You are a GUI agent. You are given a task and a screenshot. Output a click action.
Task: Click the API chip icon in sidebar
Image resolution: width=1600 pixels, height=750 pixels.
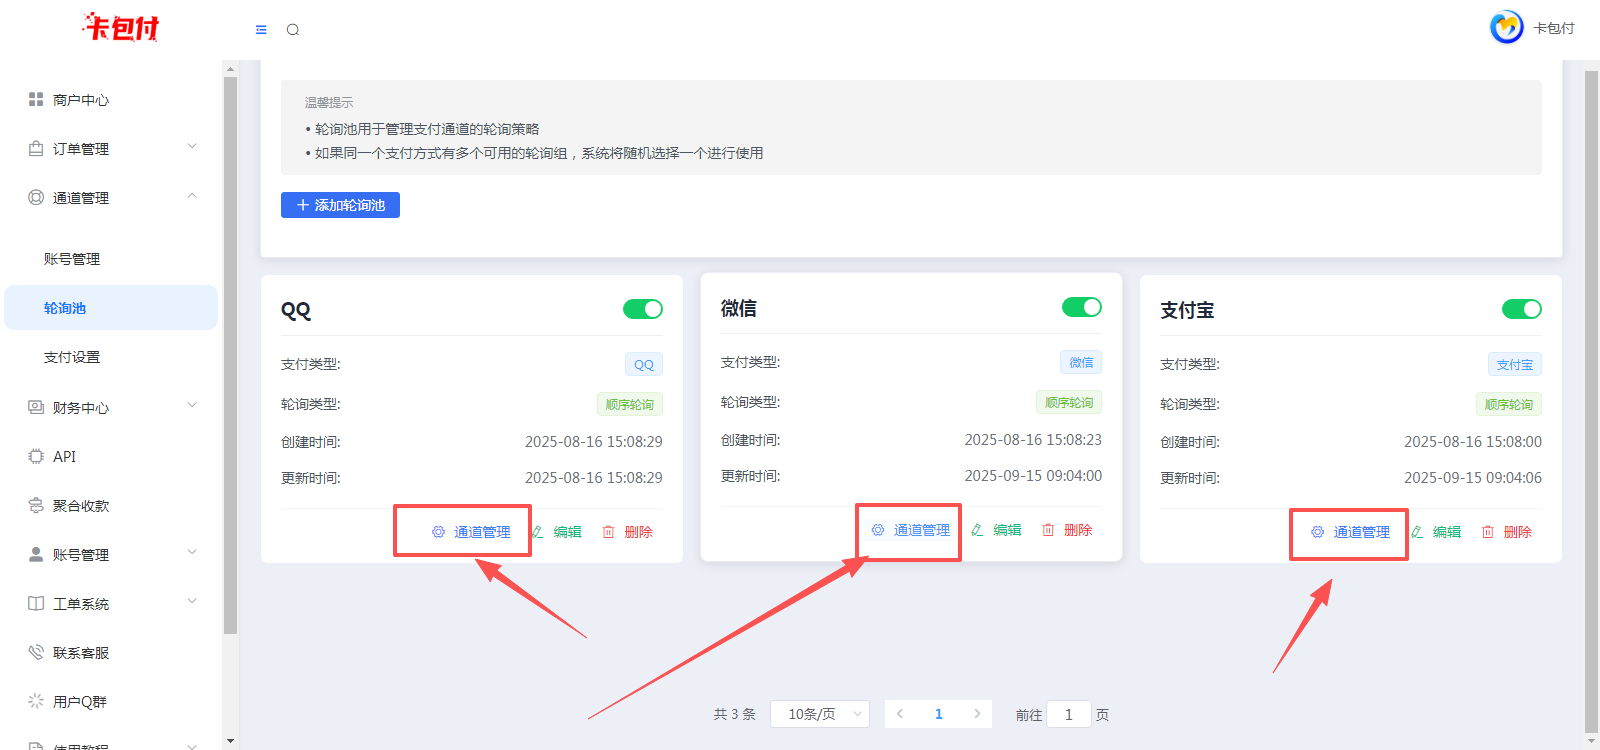(x=36, y=456)
